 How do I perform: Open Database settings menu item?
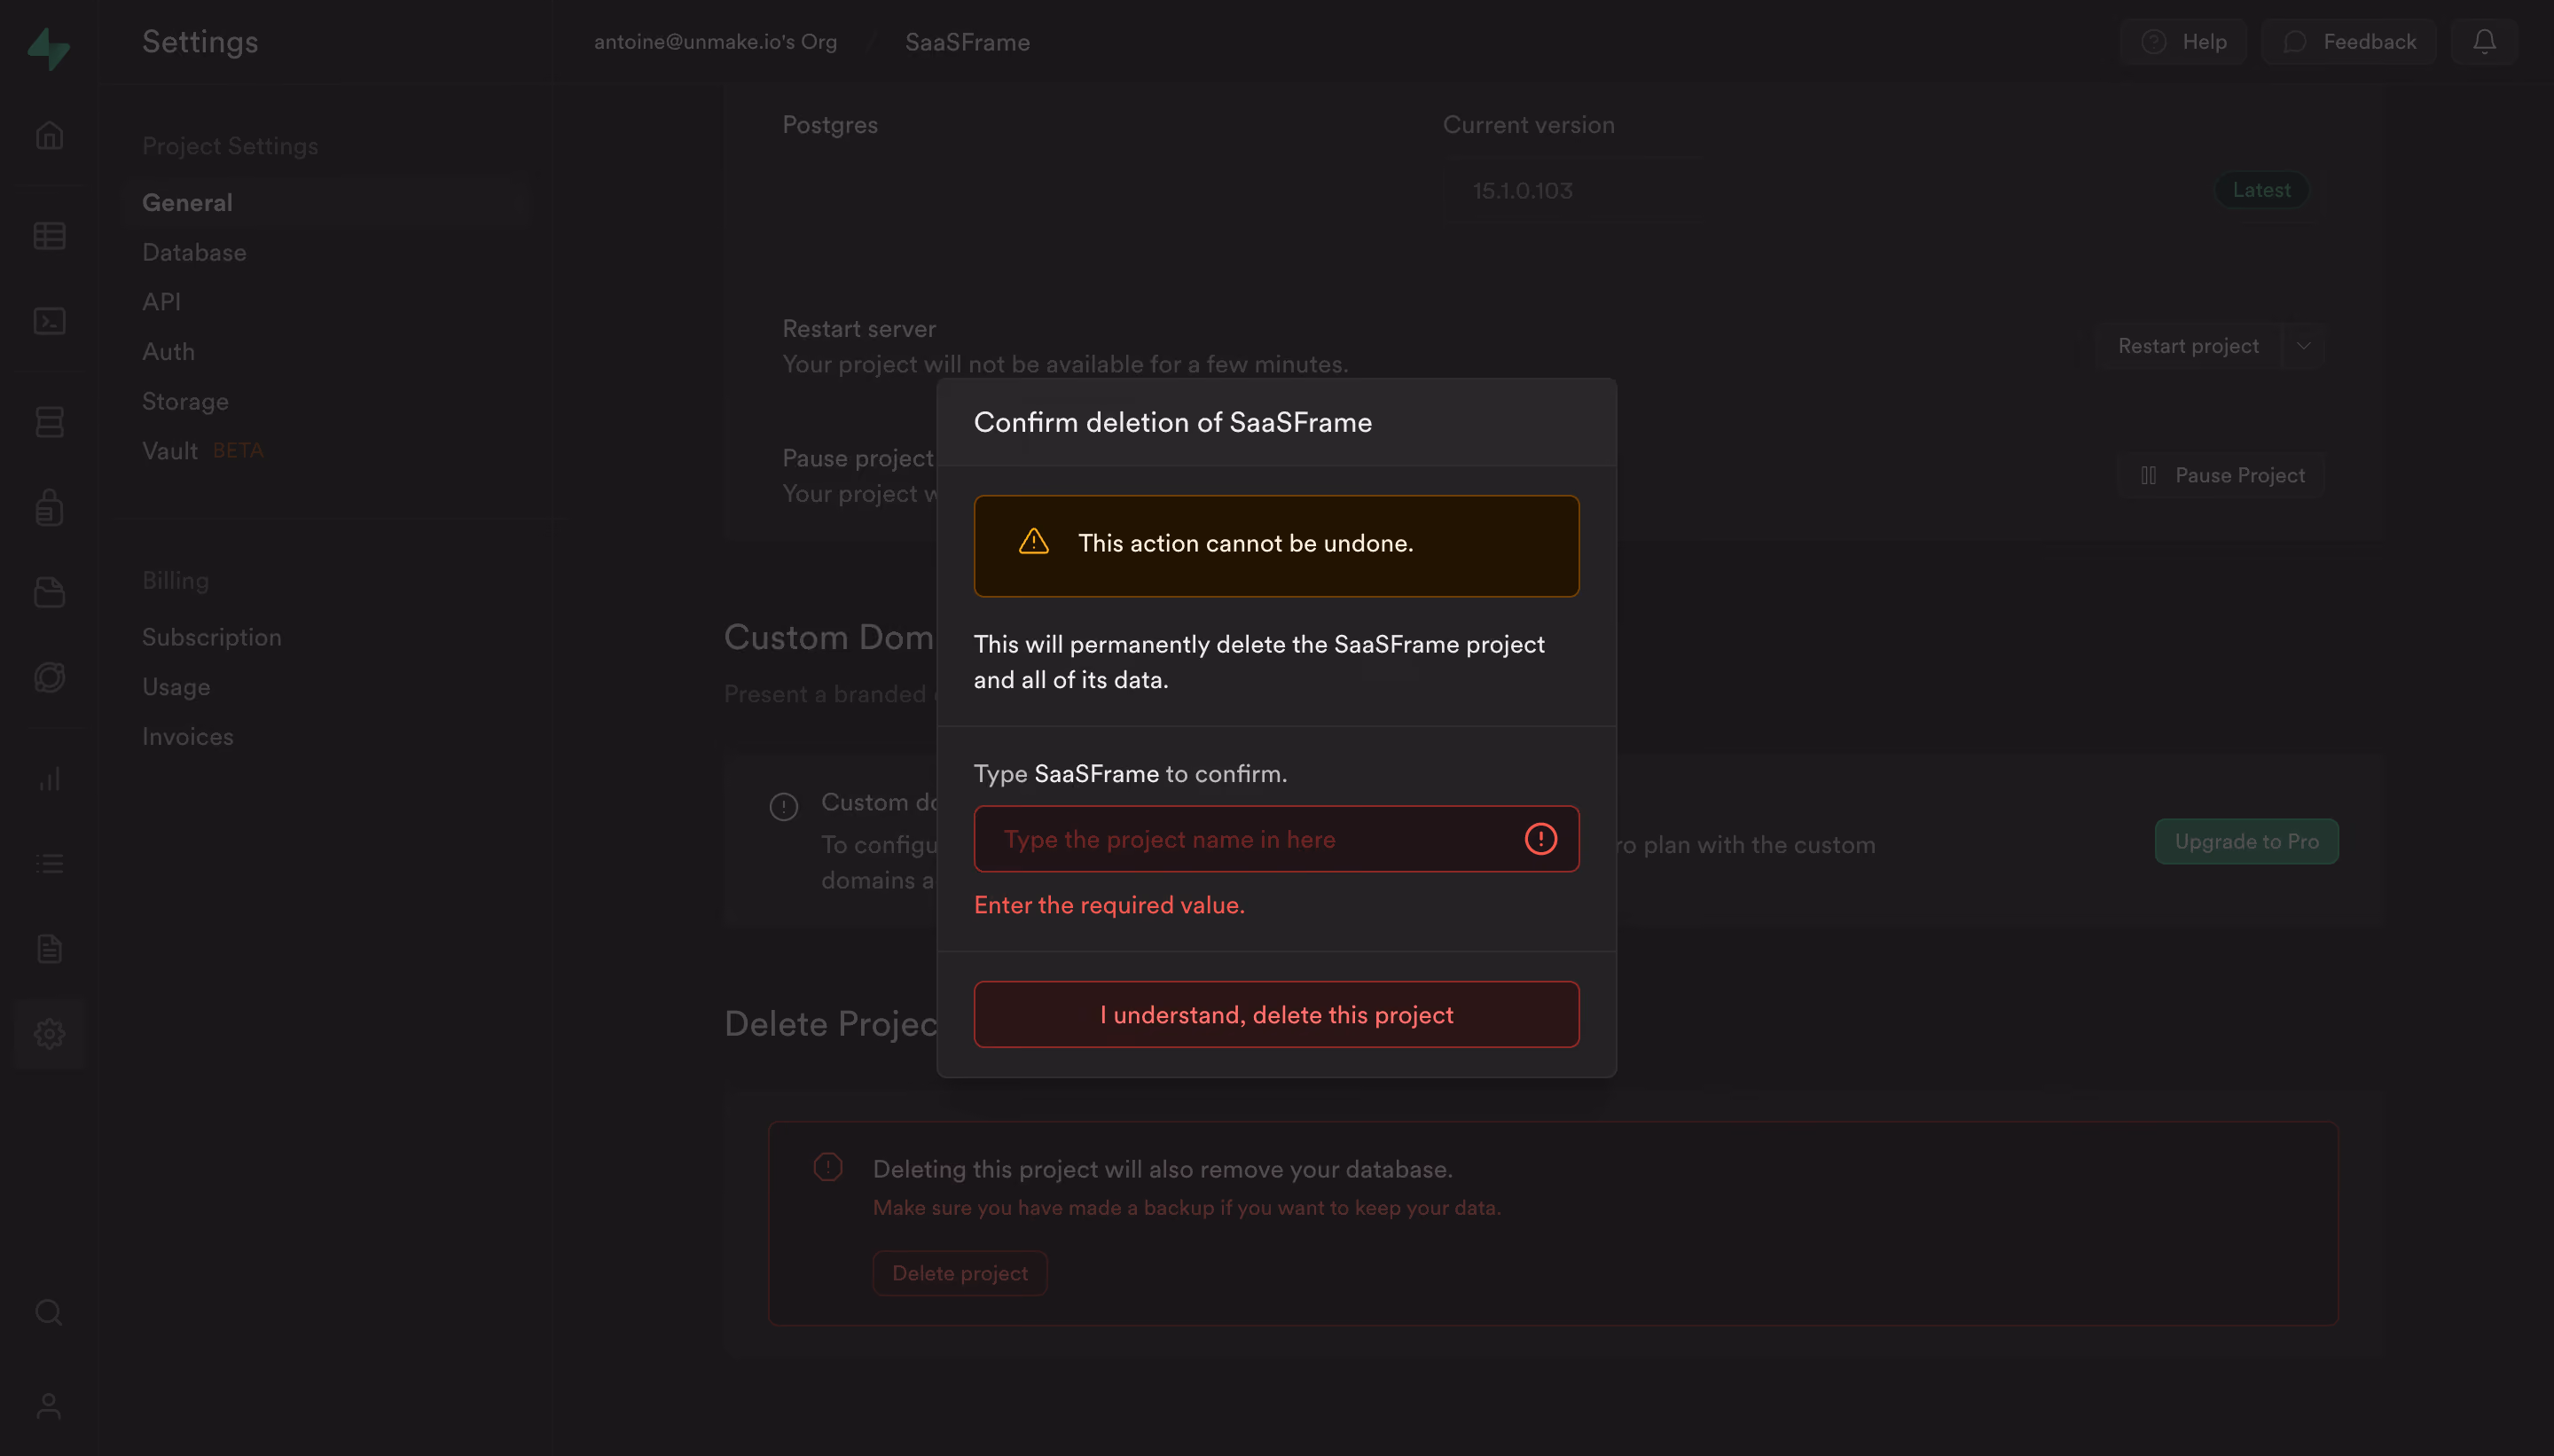194,252
